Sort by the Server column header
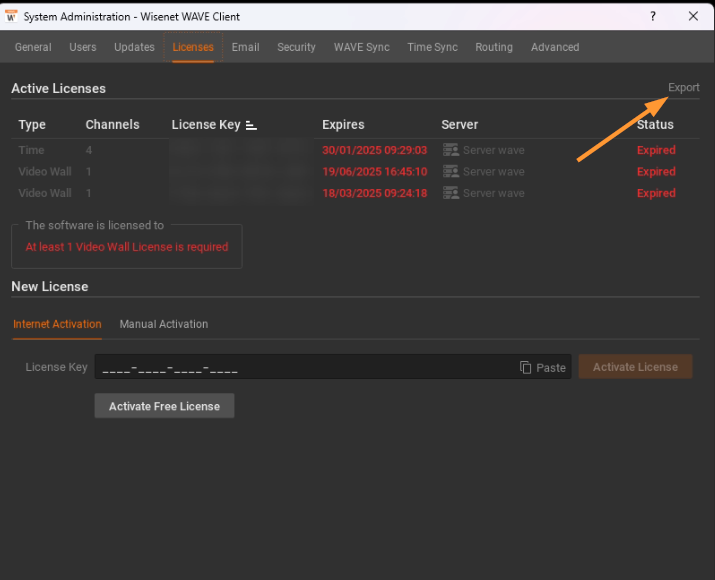The width and height of the screenshot is (715, 580). 460,124
